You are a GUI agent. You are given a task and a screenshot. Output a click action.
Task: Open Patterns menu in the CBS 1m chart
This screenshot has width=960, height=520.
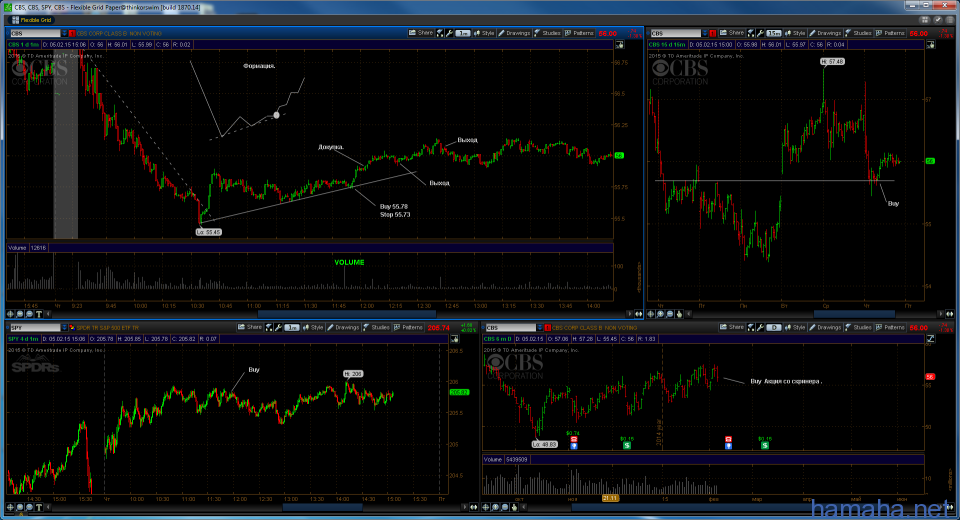pos(579,33)
